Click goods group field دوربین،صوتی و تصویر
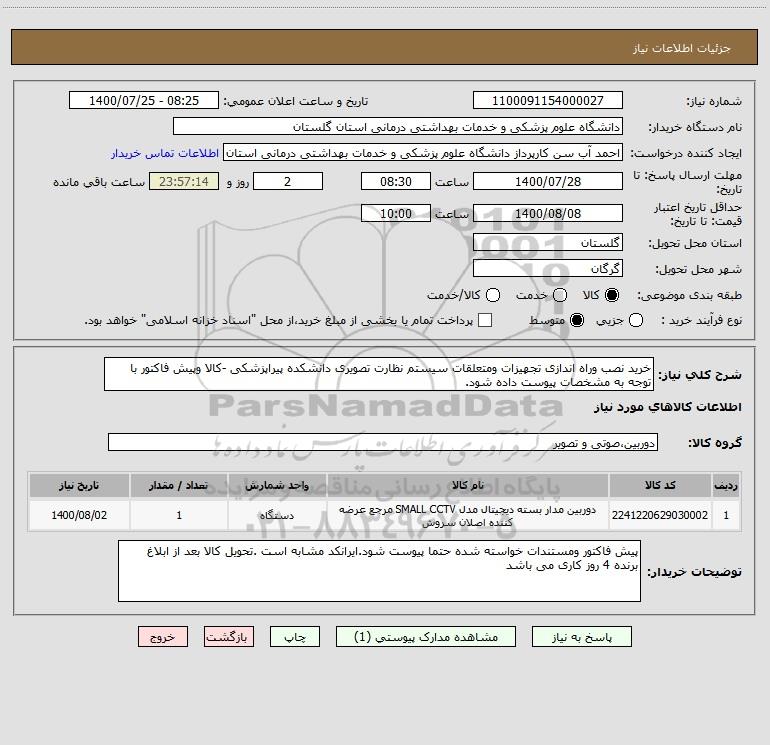The height and width of the screenshot is (745, 770). [383, 442]
